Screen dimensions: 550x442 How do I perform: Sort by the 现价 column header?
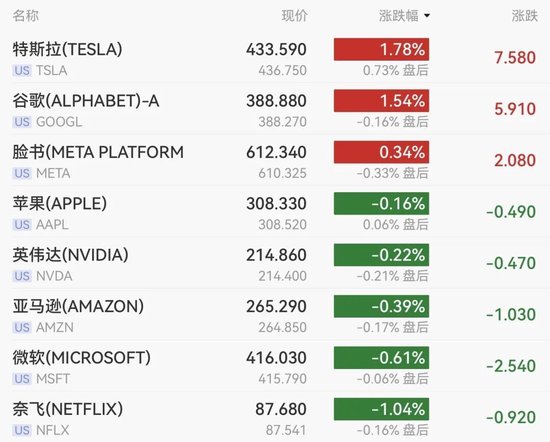pos(294,16)
